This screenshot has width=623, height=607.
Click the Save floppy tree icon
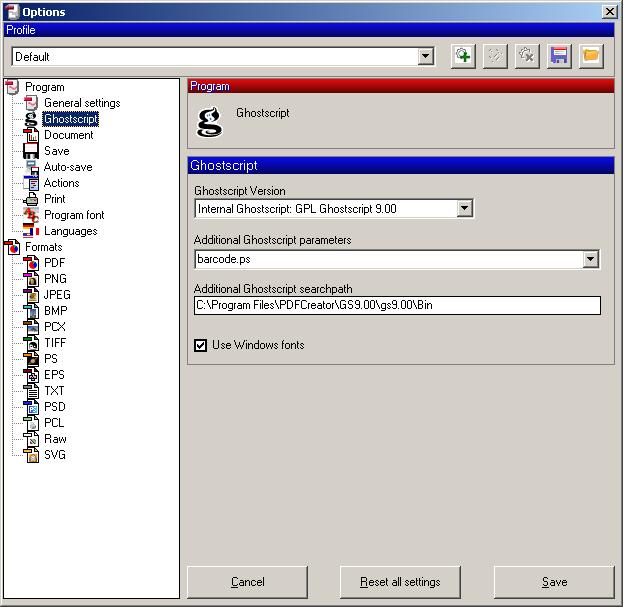coord(31,151)
